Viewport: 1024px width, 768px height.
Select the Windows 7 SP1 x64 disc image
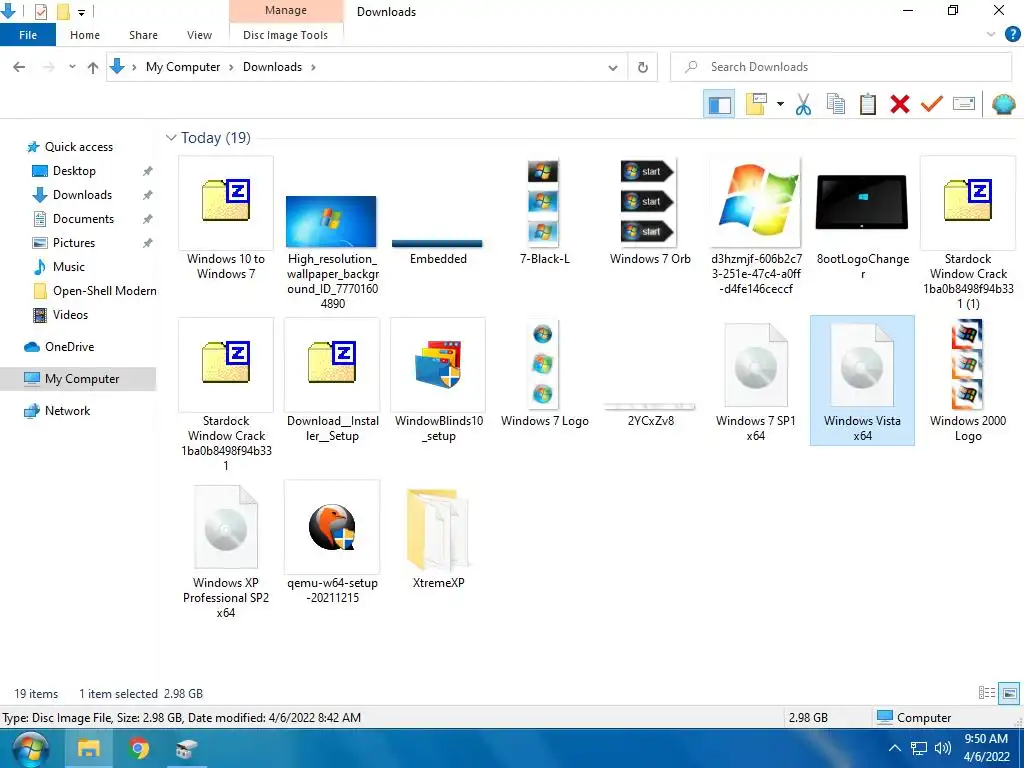pos(756,381)
